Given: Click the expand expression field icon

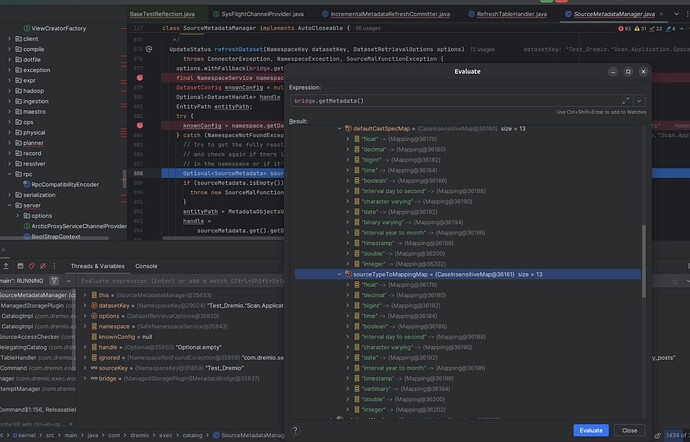Looking at the screenshot, I should (x=626, y=101).
